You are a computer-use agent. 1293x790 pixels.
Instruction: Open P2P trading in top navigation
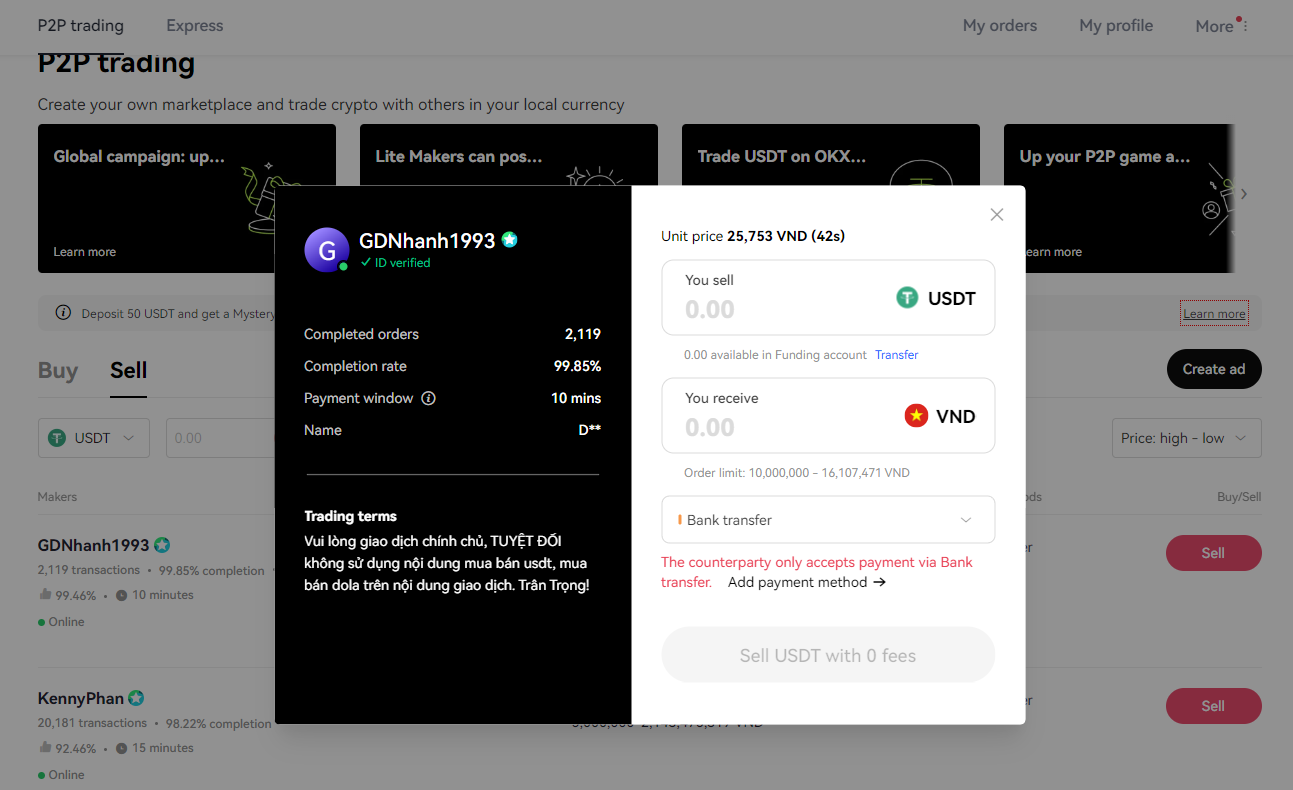click(x=81, y=26)
